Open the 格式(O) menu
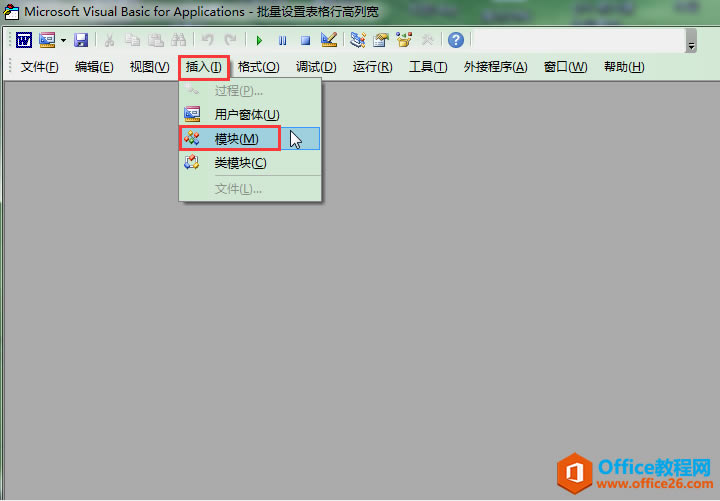 click(x=259, y=67)
